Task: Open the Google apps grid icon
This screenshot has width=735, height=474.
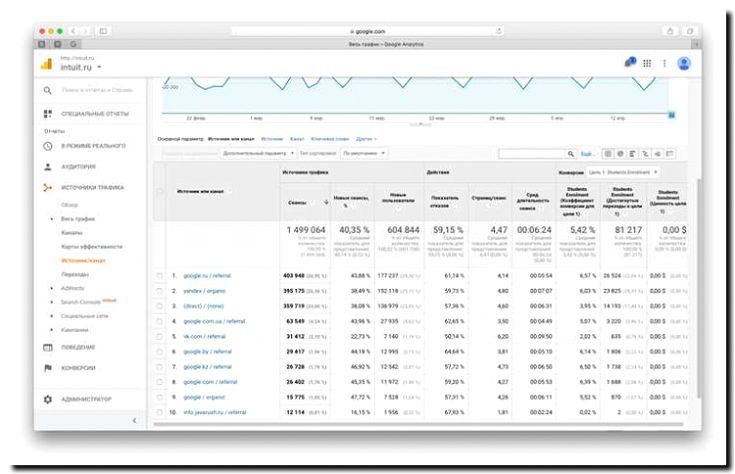Action: click(647, 63)
